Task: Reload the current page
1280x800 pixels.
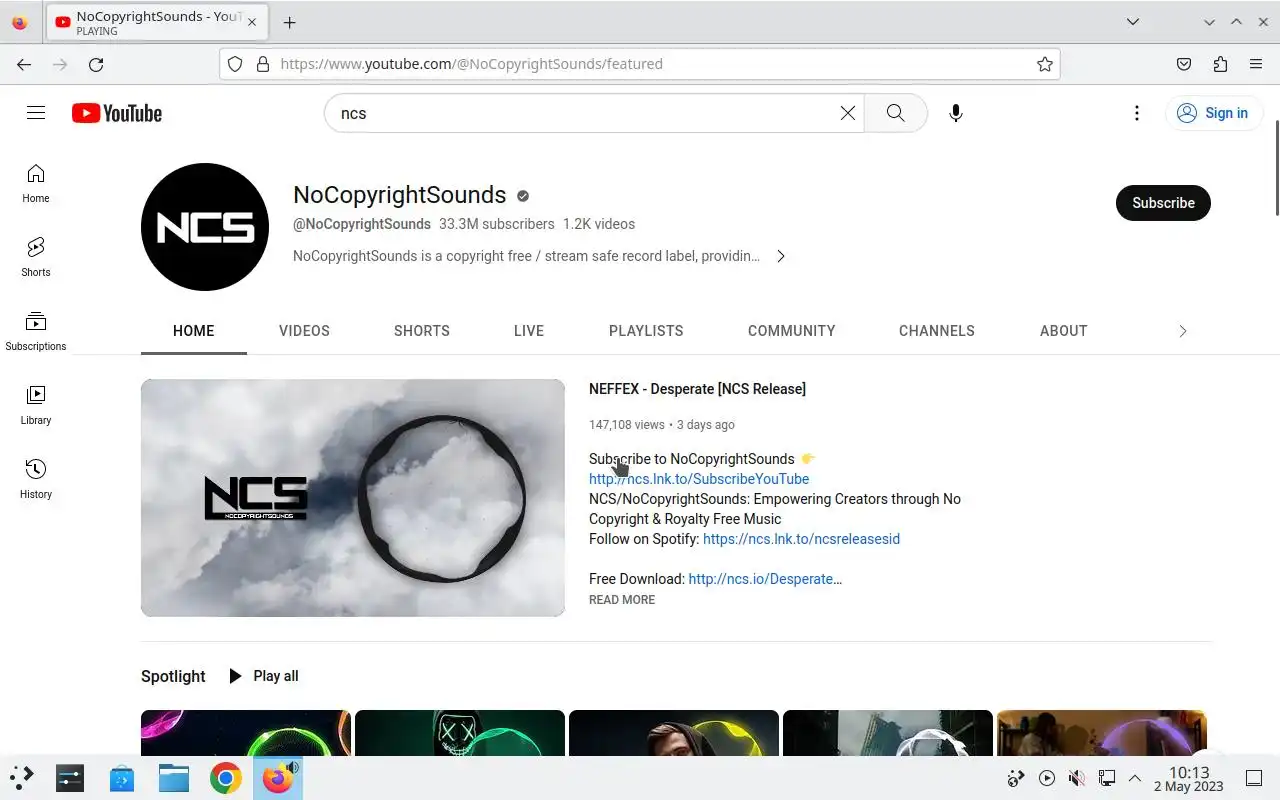Action: click(96, 64)
